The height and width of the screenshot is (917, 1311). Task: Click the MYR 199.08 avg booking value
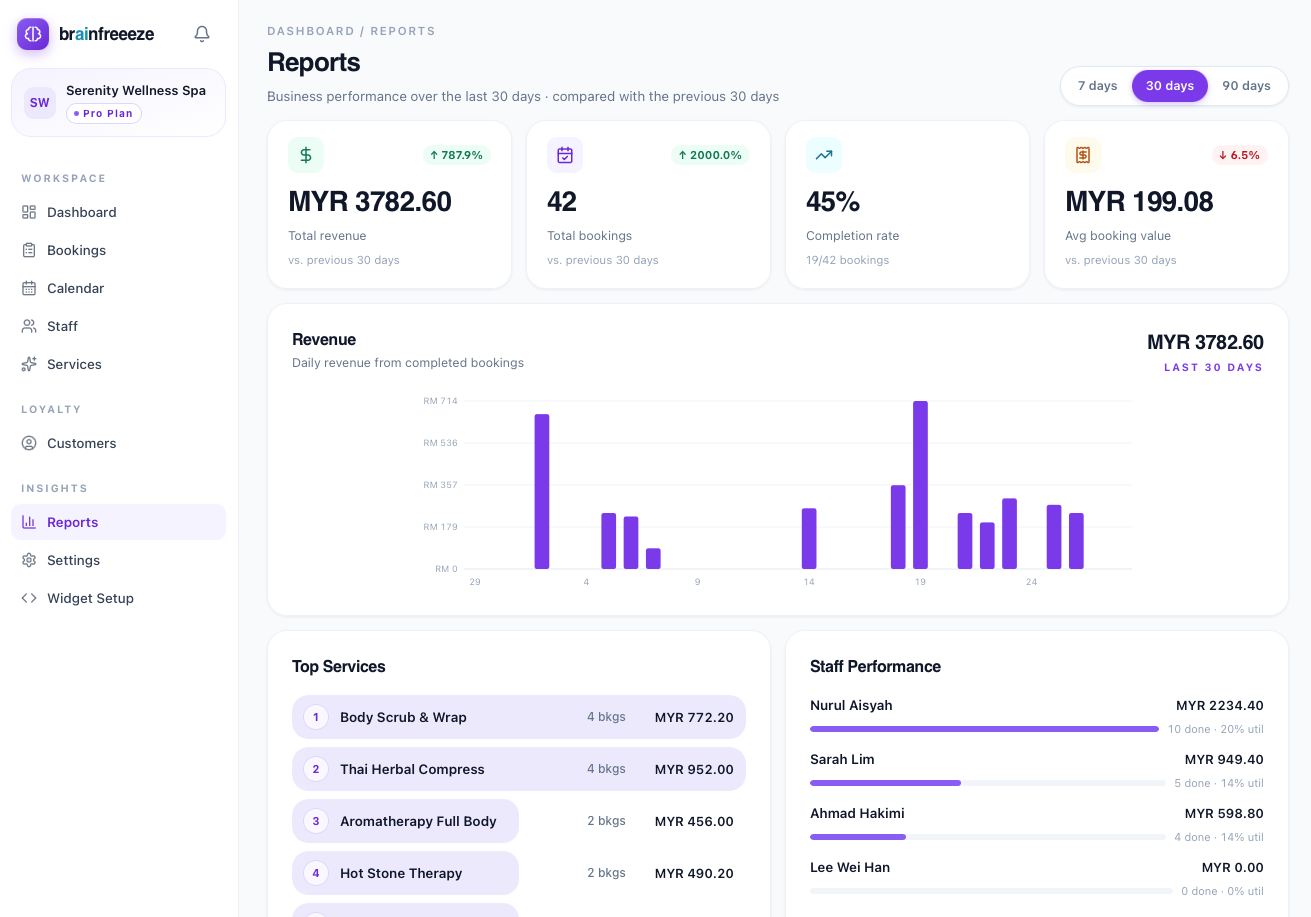tap(1139, 202)
